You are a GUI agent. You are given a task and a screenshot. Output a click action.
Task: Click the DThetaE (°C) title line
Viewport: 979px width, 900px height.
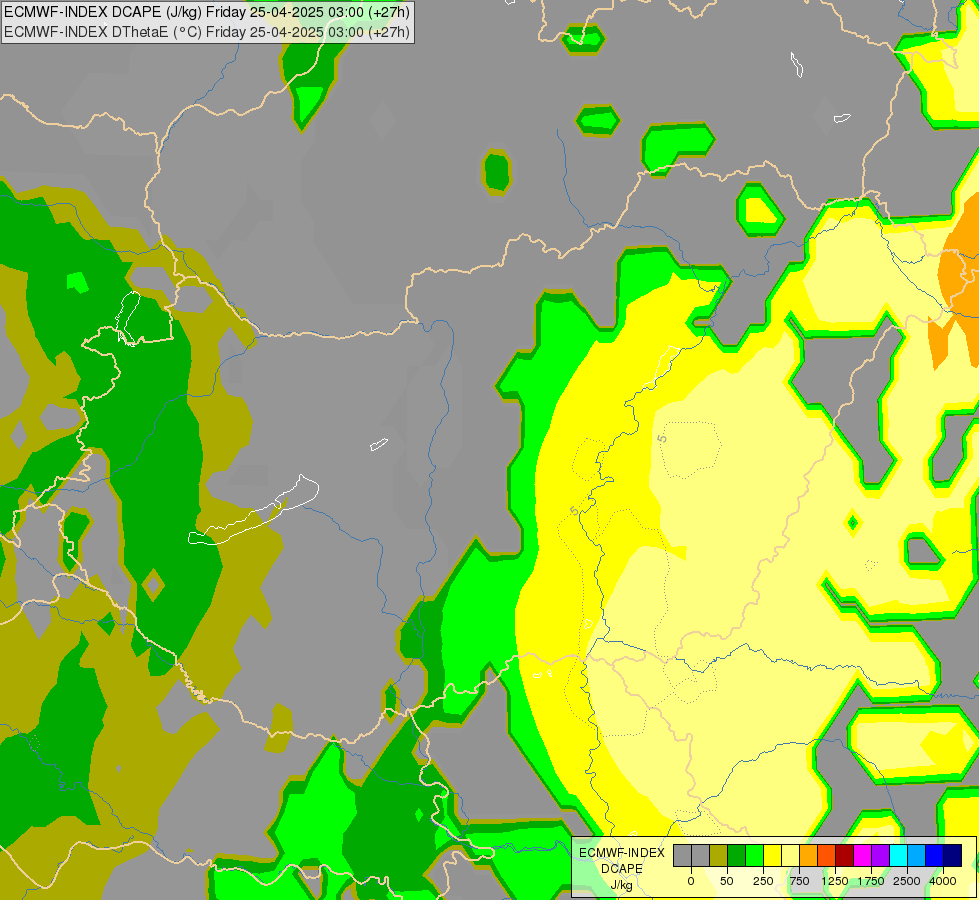(x=207, y=31)
